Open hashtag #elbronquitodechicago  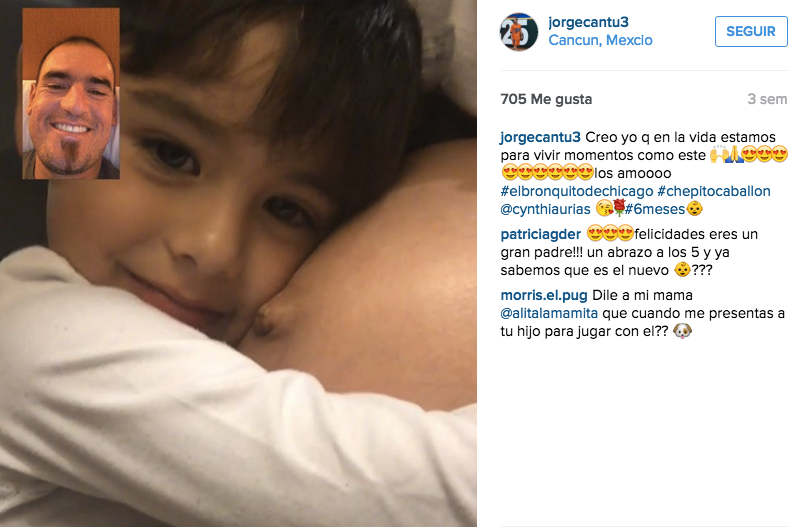[x=577, y=191]
